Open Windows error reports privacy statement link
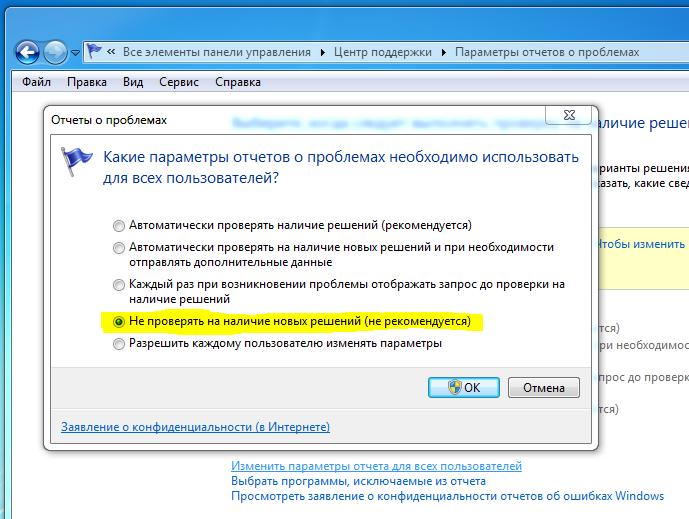The image size is (689, 519). (x=448, y=496)
